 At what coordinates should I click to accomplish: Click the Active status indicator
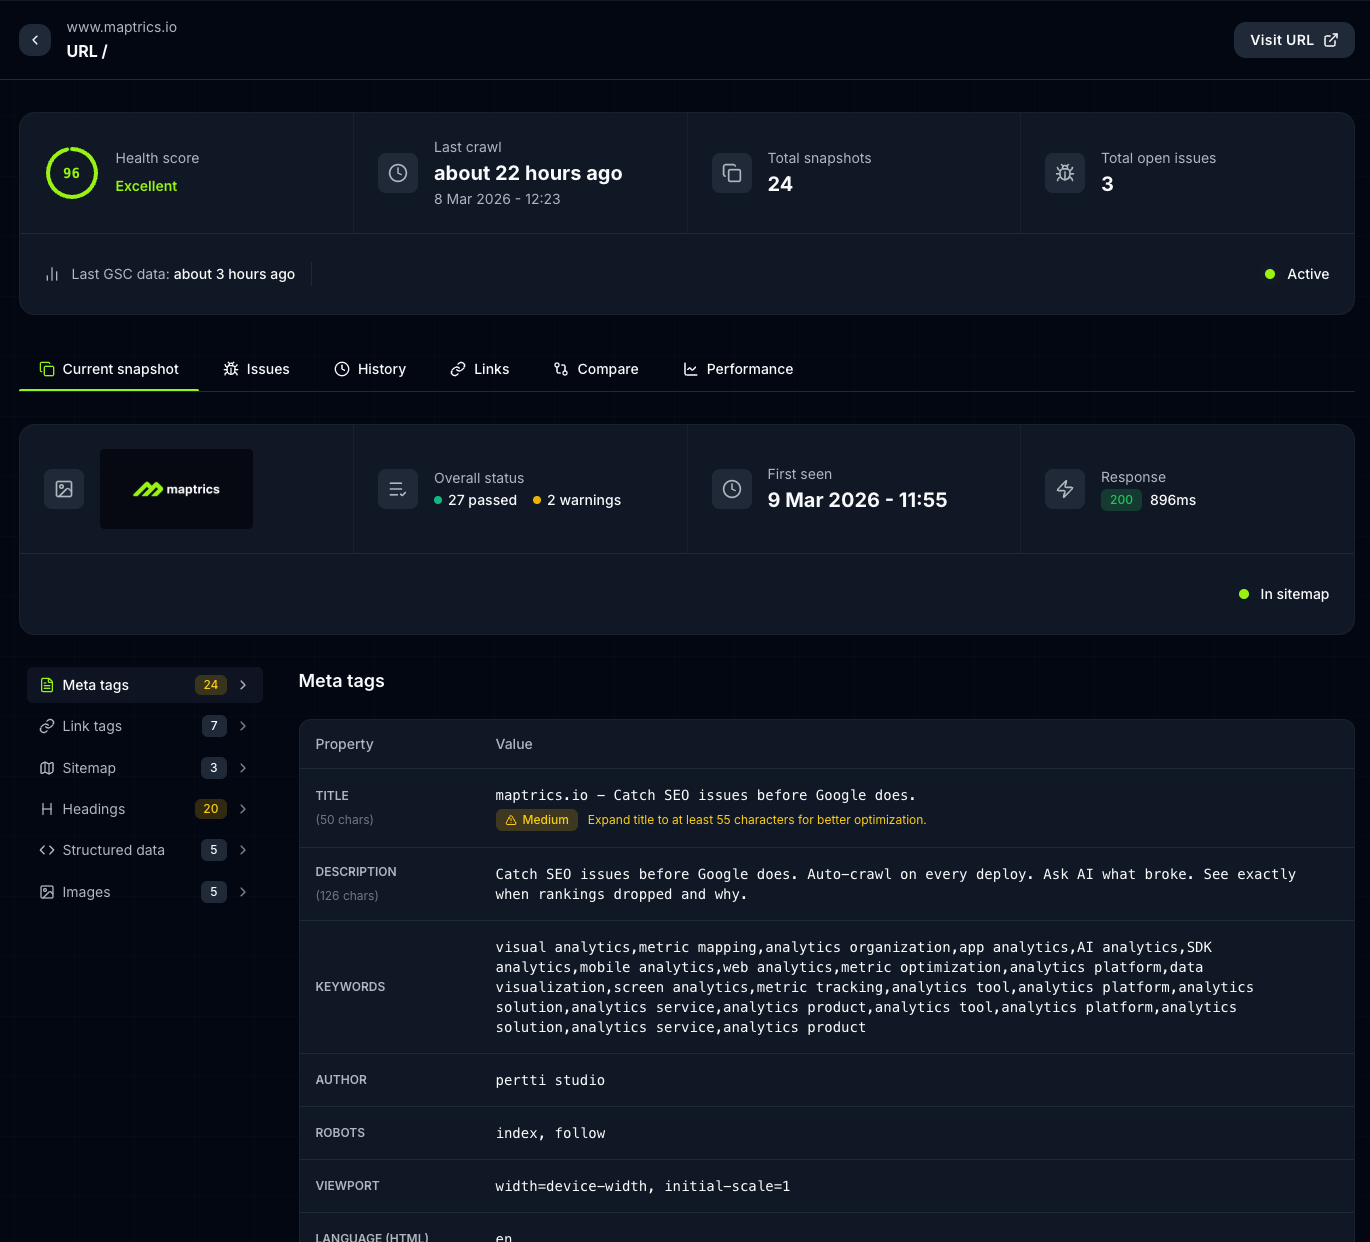point(1297,274)
